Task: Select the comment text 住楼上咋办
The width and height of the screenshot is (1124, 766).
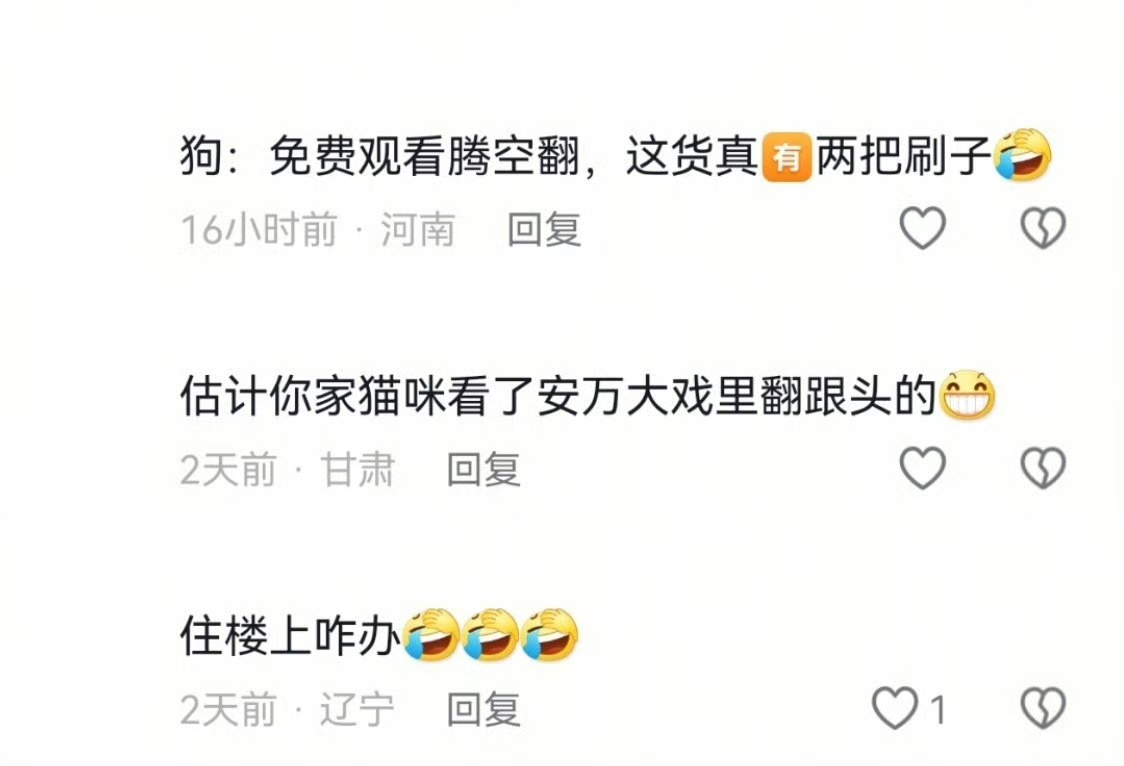Action: tap(290, 636)
